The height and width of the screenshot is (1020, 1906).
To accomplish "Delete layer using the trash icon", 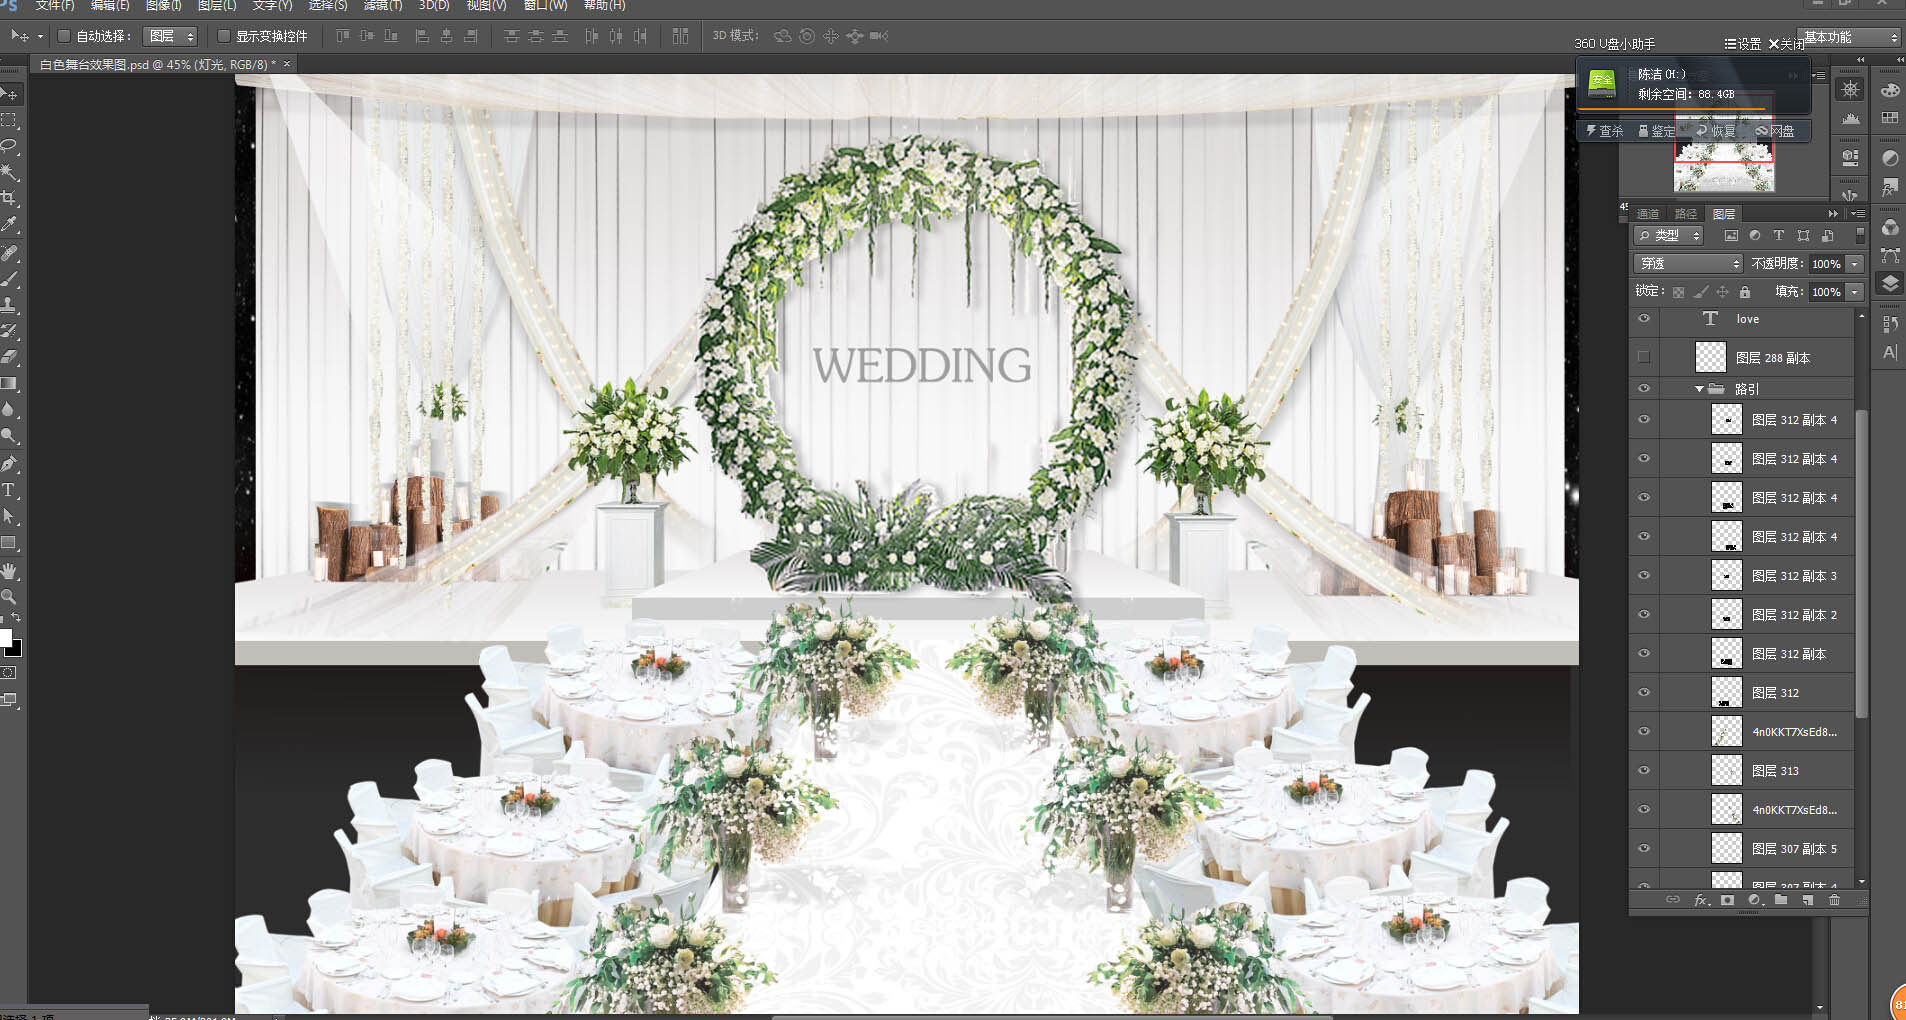I will [x=1834, y=900].
